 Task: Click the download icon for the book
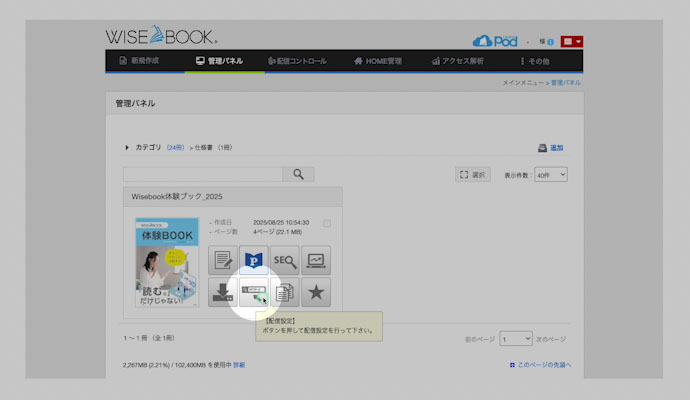pos(223,293)
